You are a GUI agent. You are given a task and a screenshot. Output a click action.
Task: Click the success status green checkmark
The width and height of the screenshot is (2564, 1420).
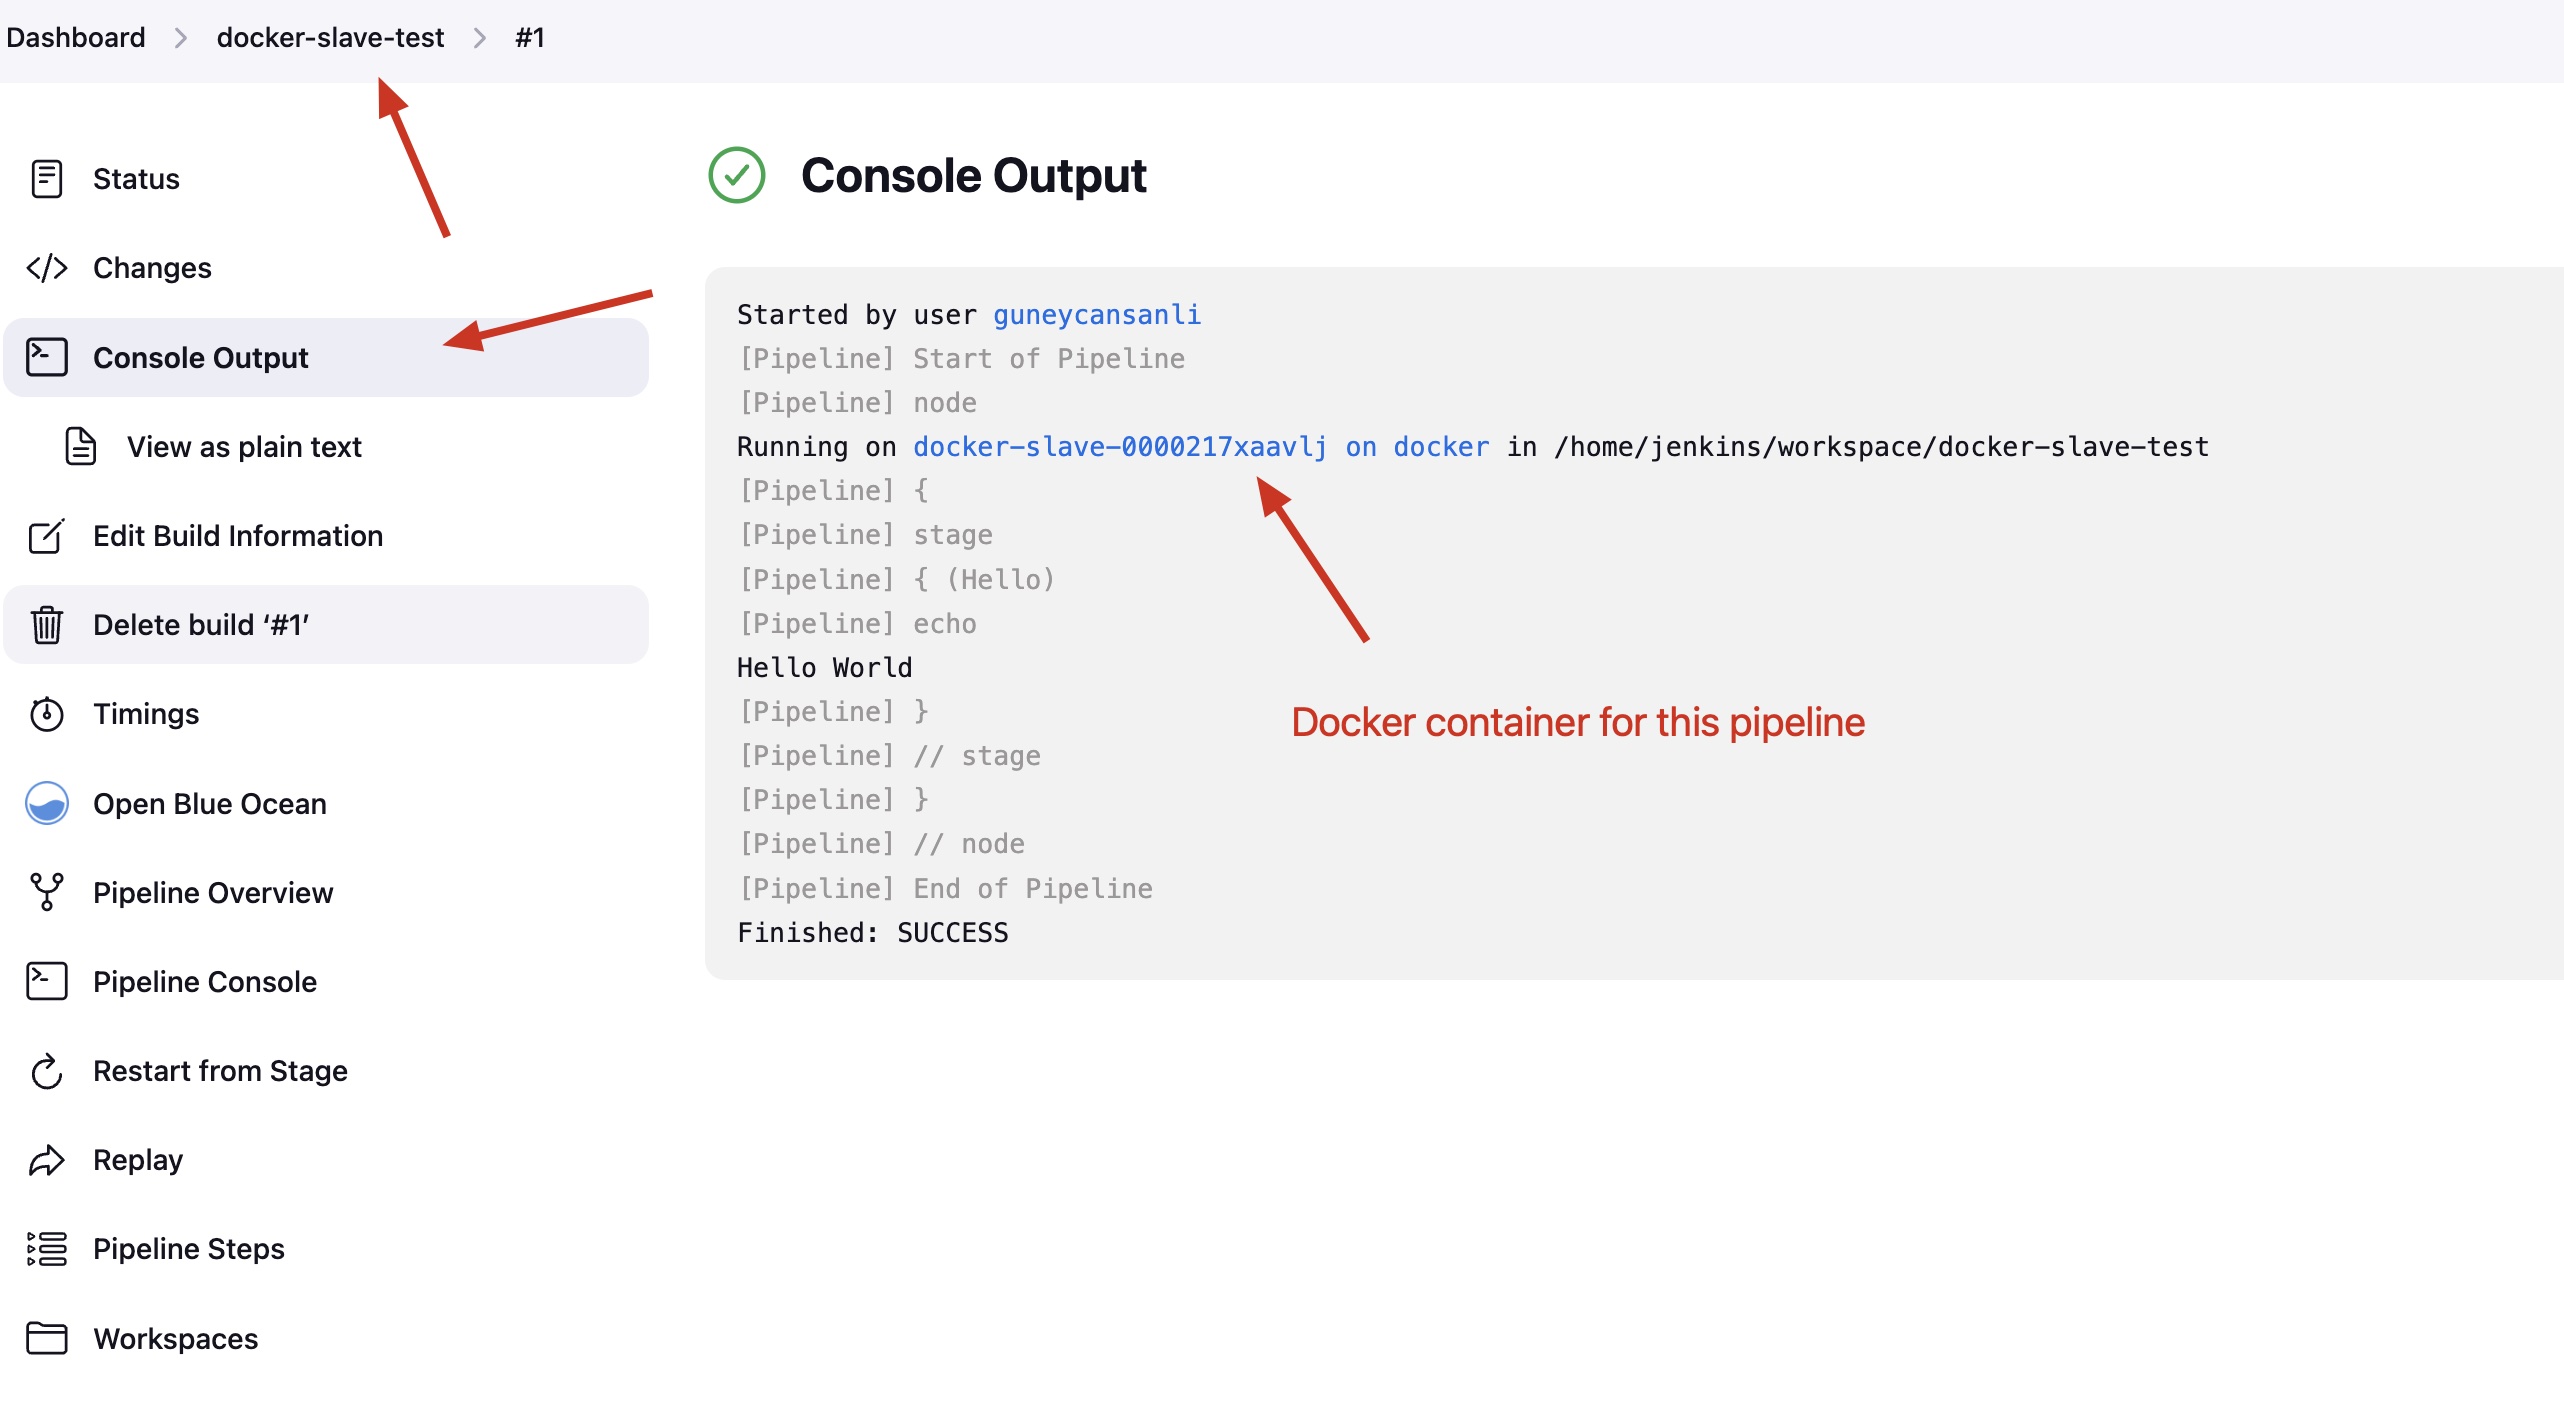[734, 175]
